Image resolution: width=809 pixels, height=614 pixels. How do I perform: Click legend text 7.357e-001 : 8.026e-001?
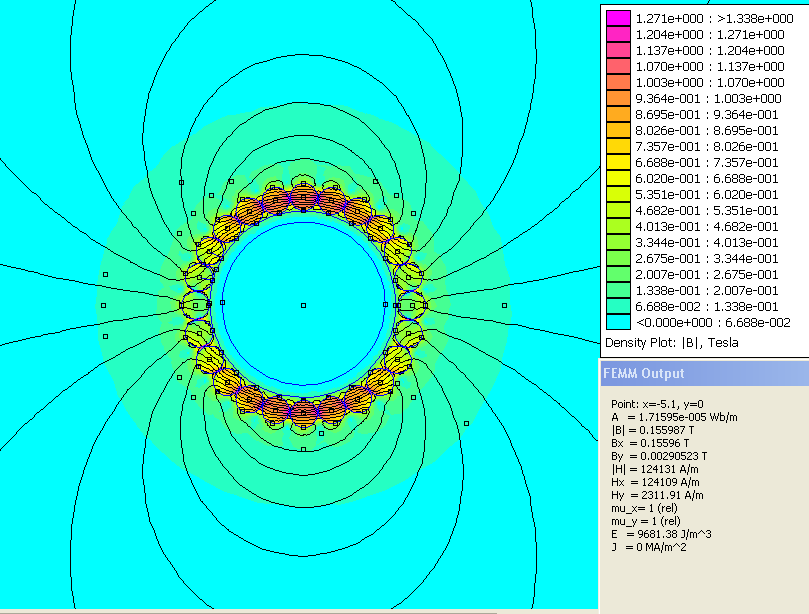[707, 147]
